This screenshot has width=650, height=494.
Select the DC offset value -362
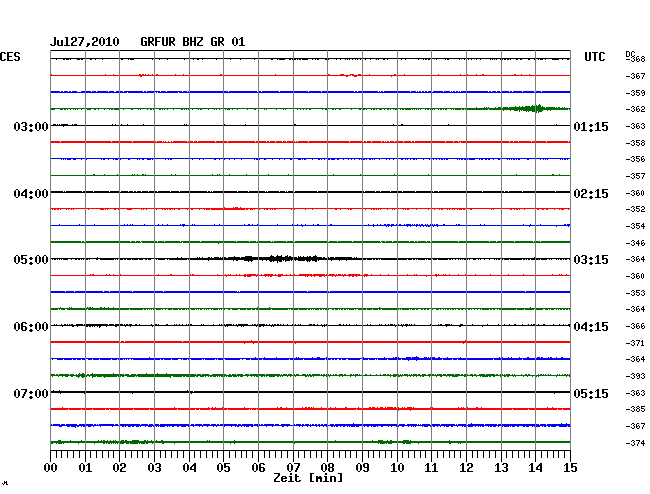(x=636, y=109)
